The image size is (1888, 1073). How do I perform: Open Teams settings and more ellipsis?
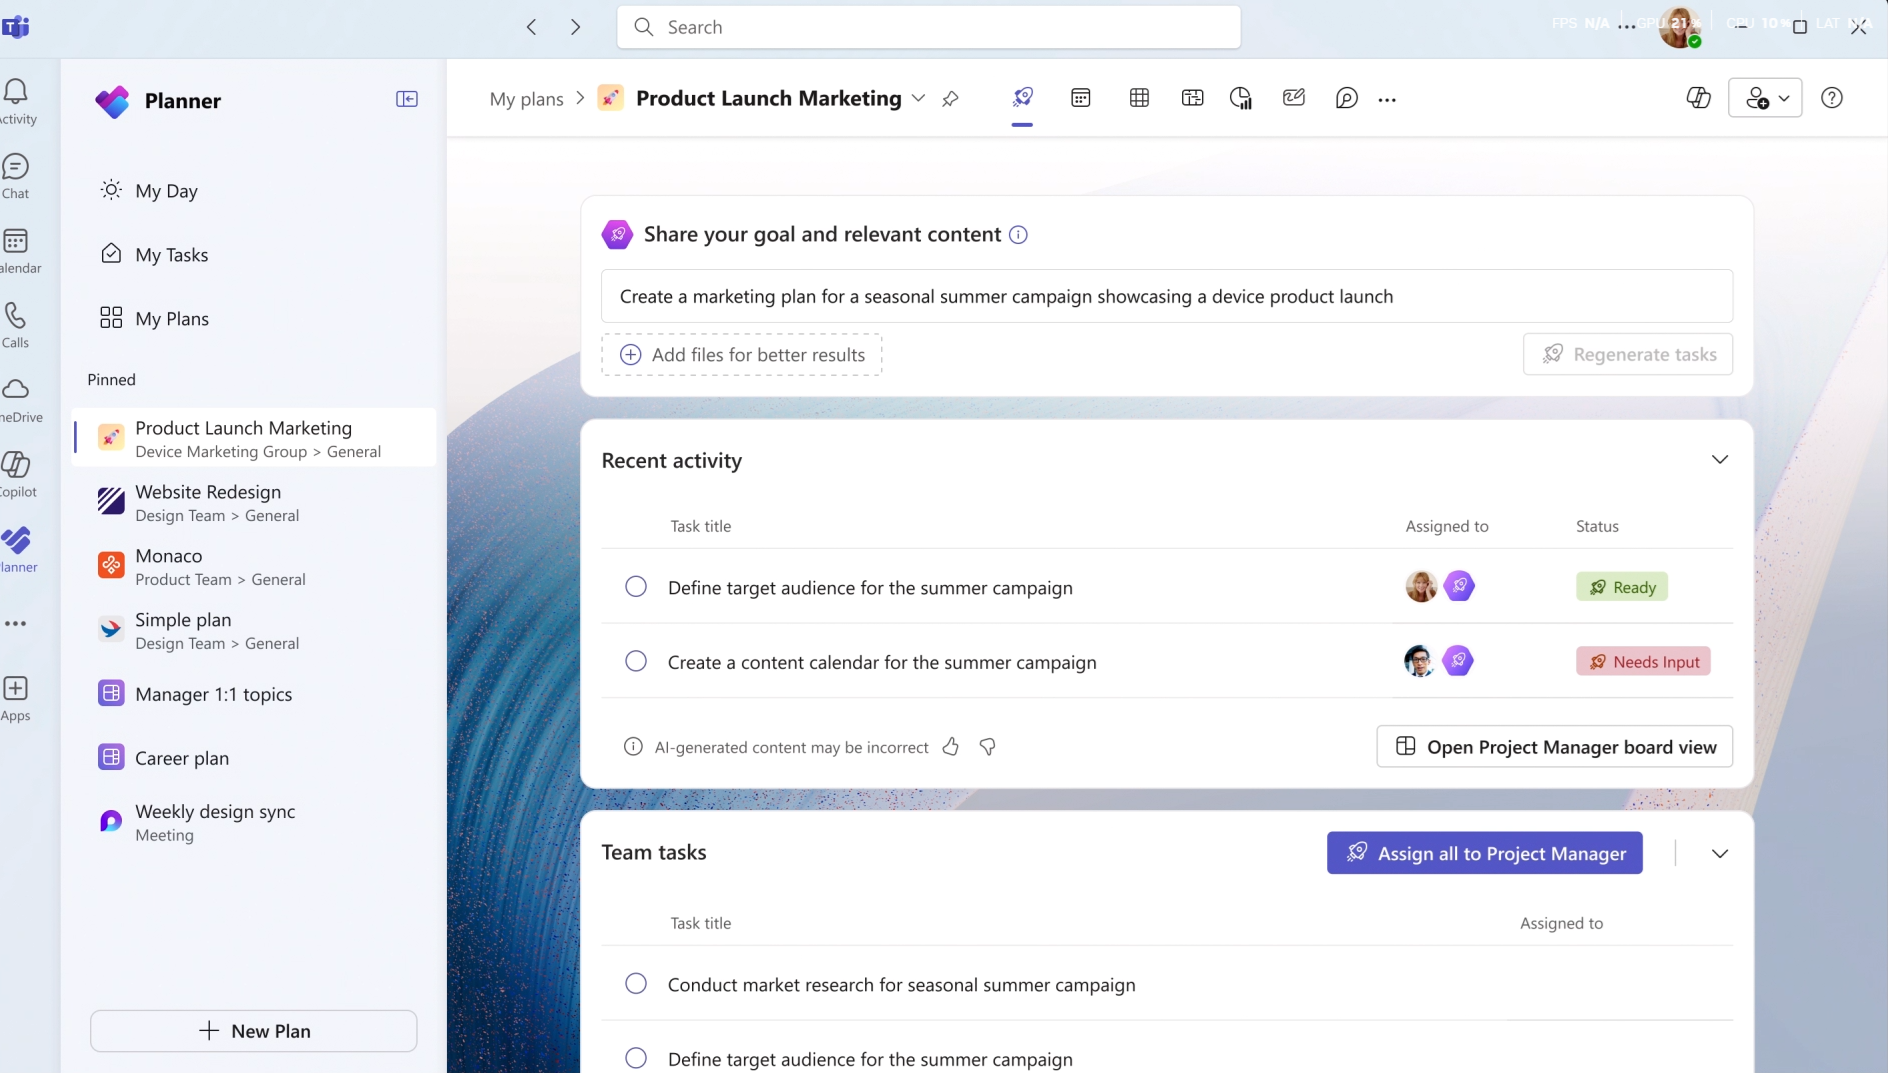(x=1627, y=27)
